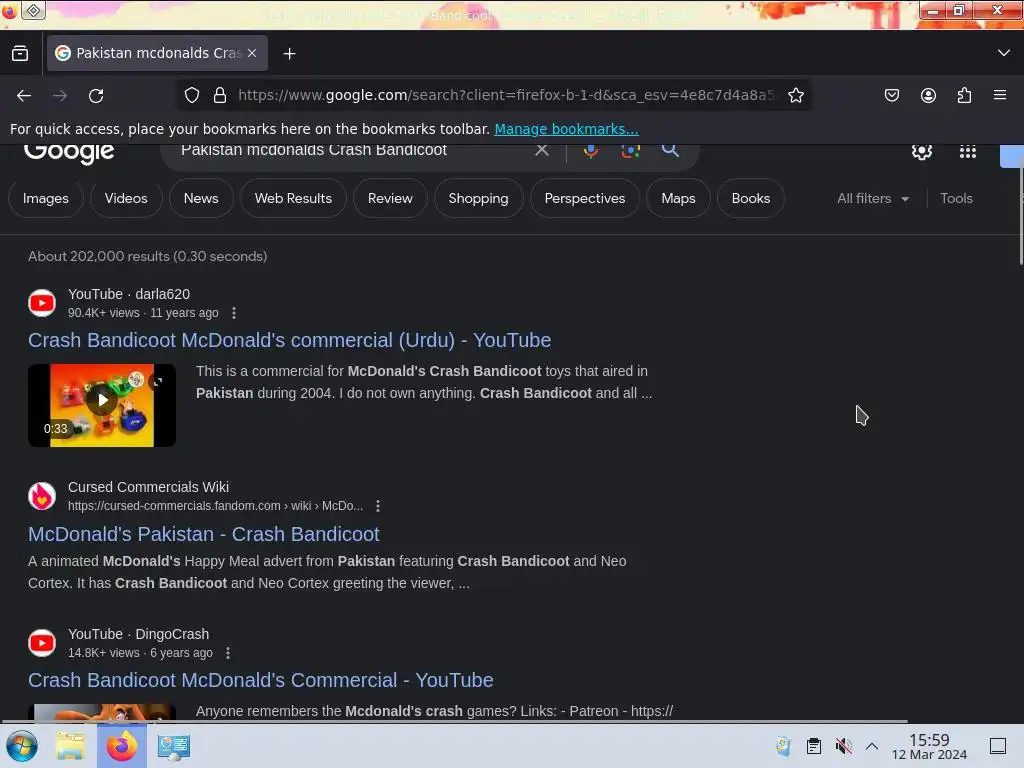Image resolution: width=1024 pixels, height=768 pixels.
Task: Expand the All filters dropdown
Action: [x=873, y=199]
